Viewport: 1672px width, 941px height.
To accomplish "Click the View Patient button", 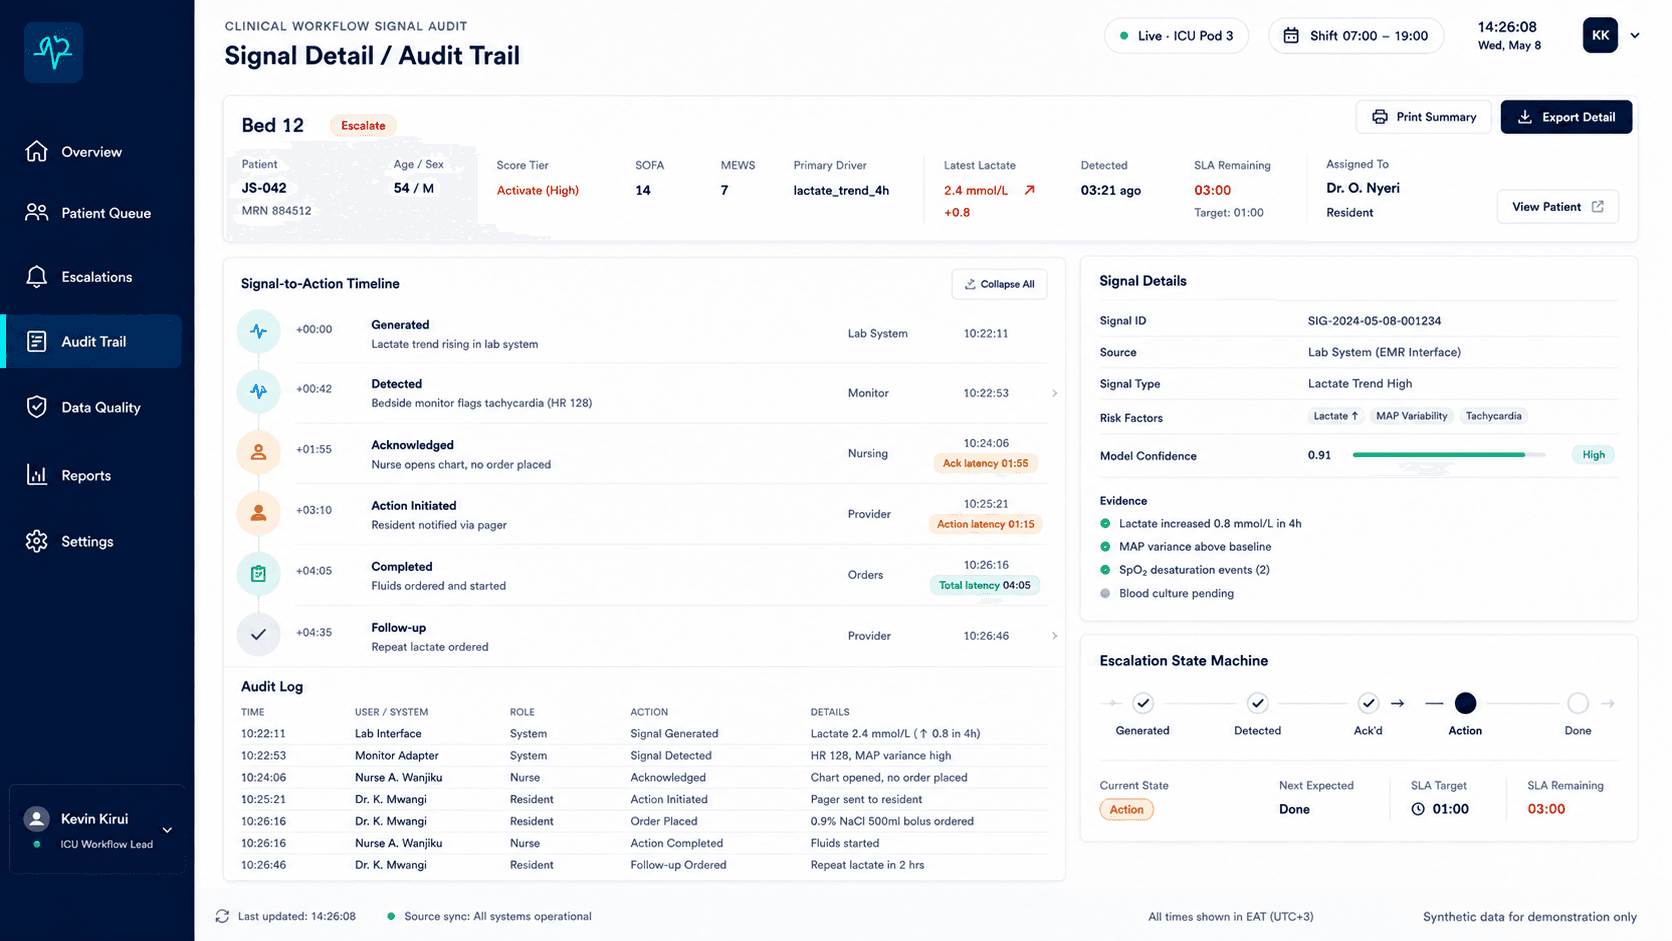I will click(x=1557, y=207).
